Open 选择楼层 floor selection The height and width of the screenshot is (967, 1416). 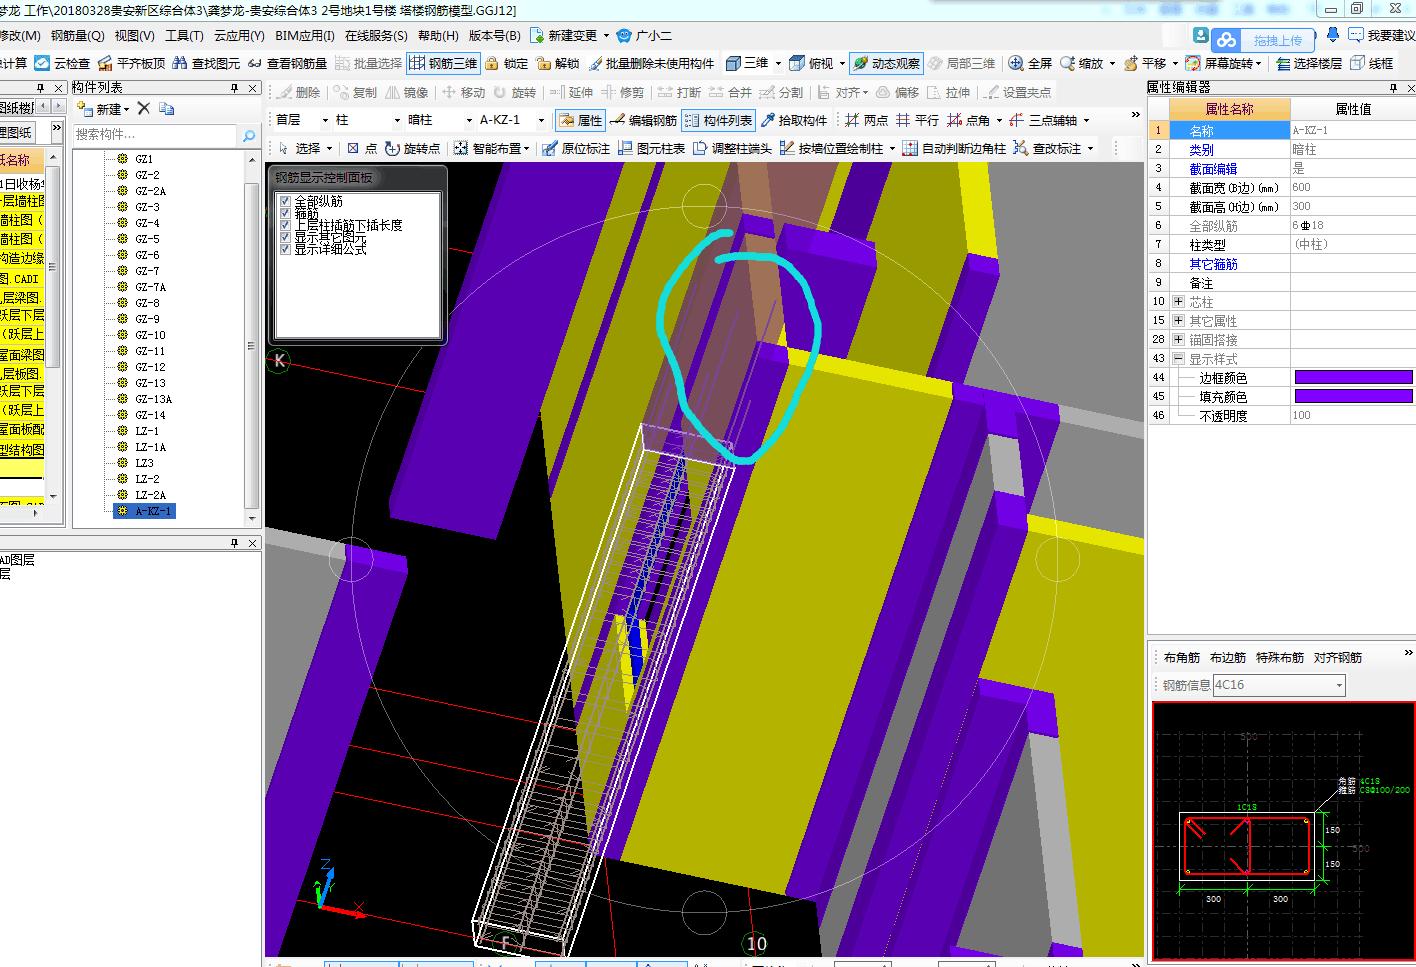(x=1308, y=63)
